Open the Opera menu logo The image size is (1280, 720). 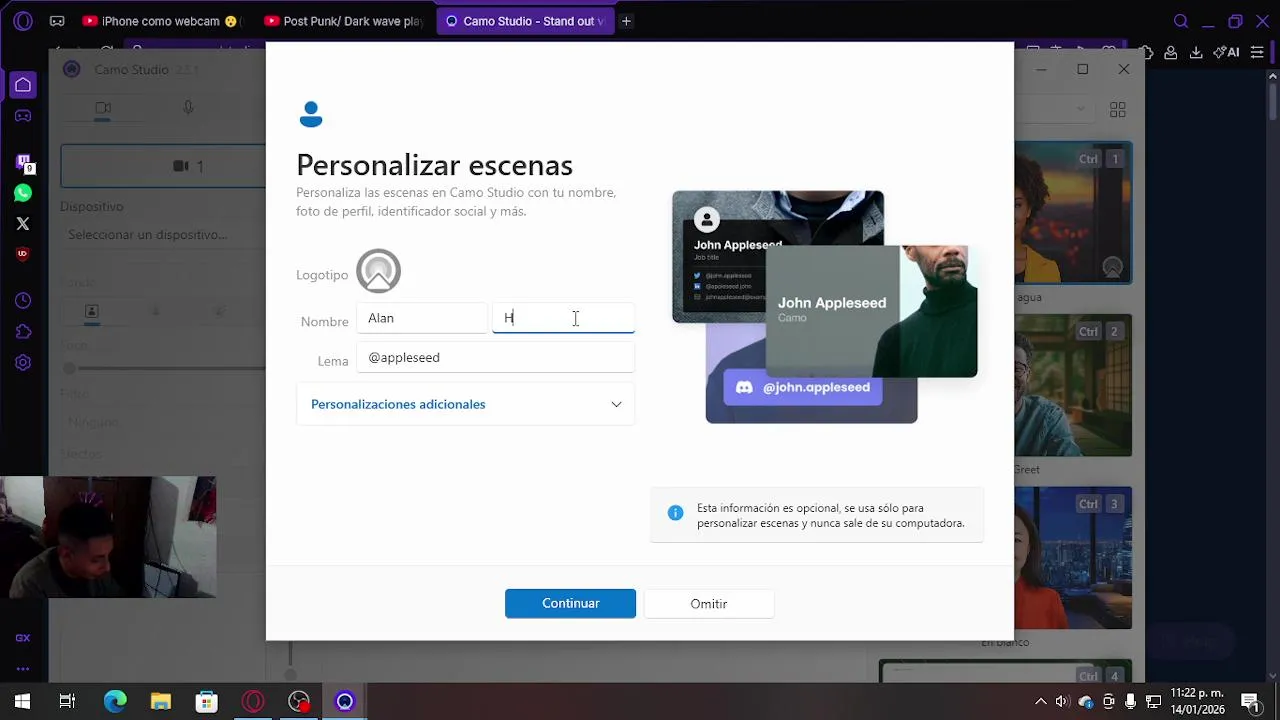(x=23, y=21)
